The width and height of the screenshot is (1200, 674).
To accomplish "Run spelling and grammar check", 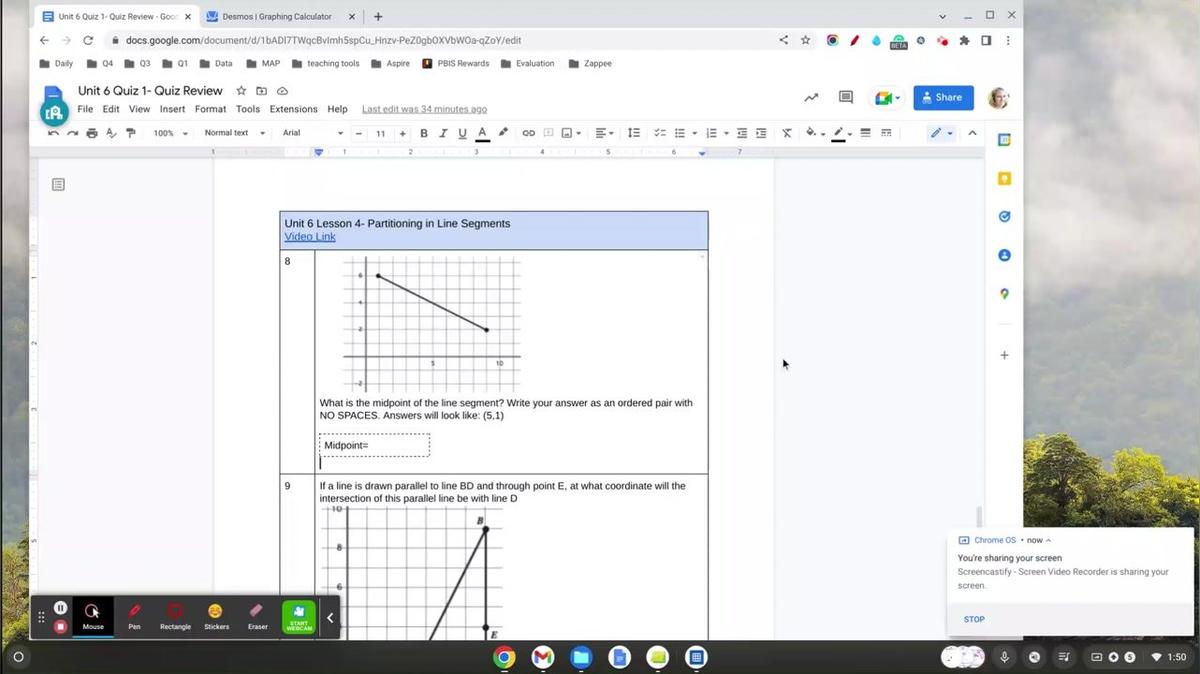I will coord(111,133).
